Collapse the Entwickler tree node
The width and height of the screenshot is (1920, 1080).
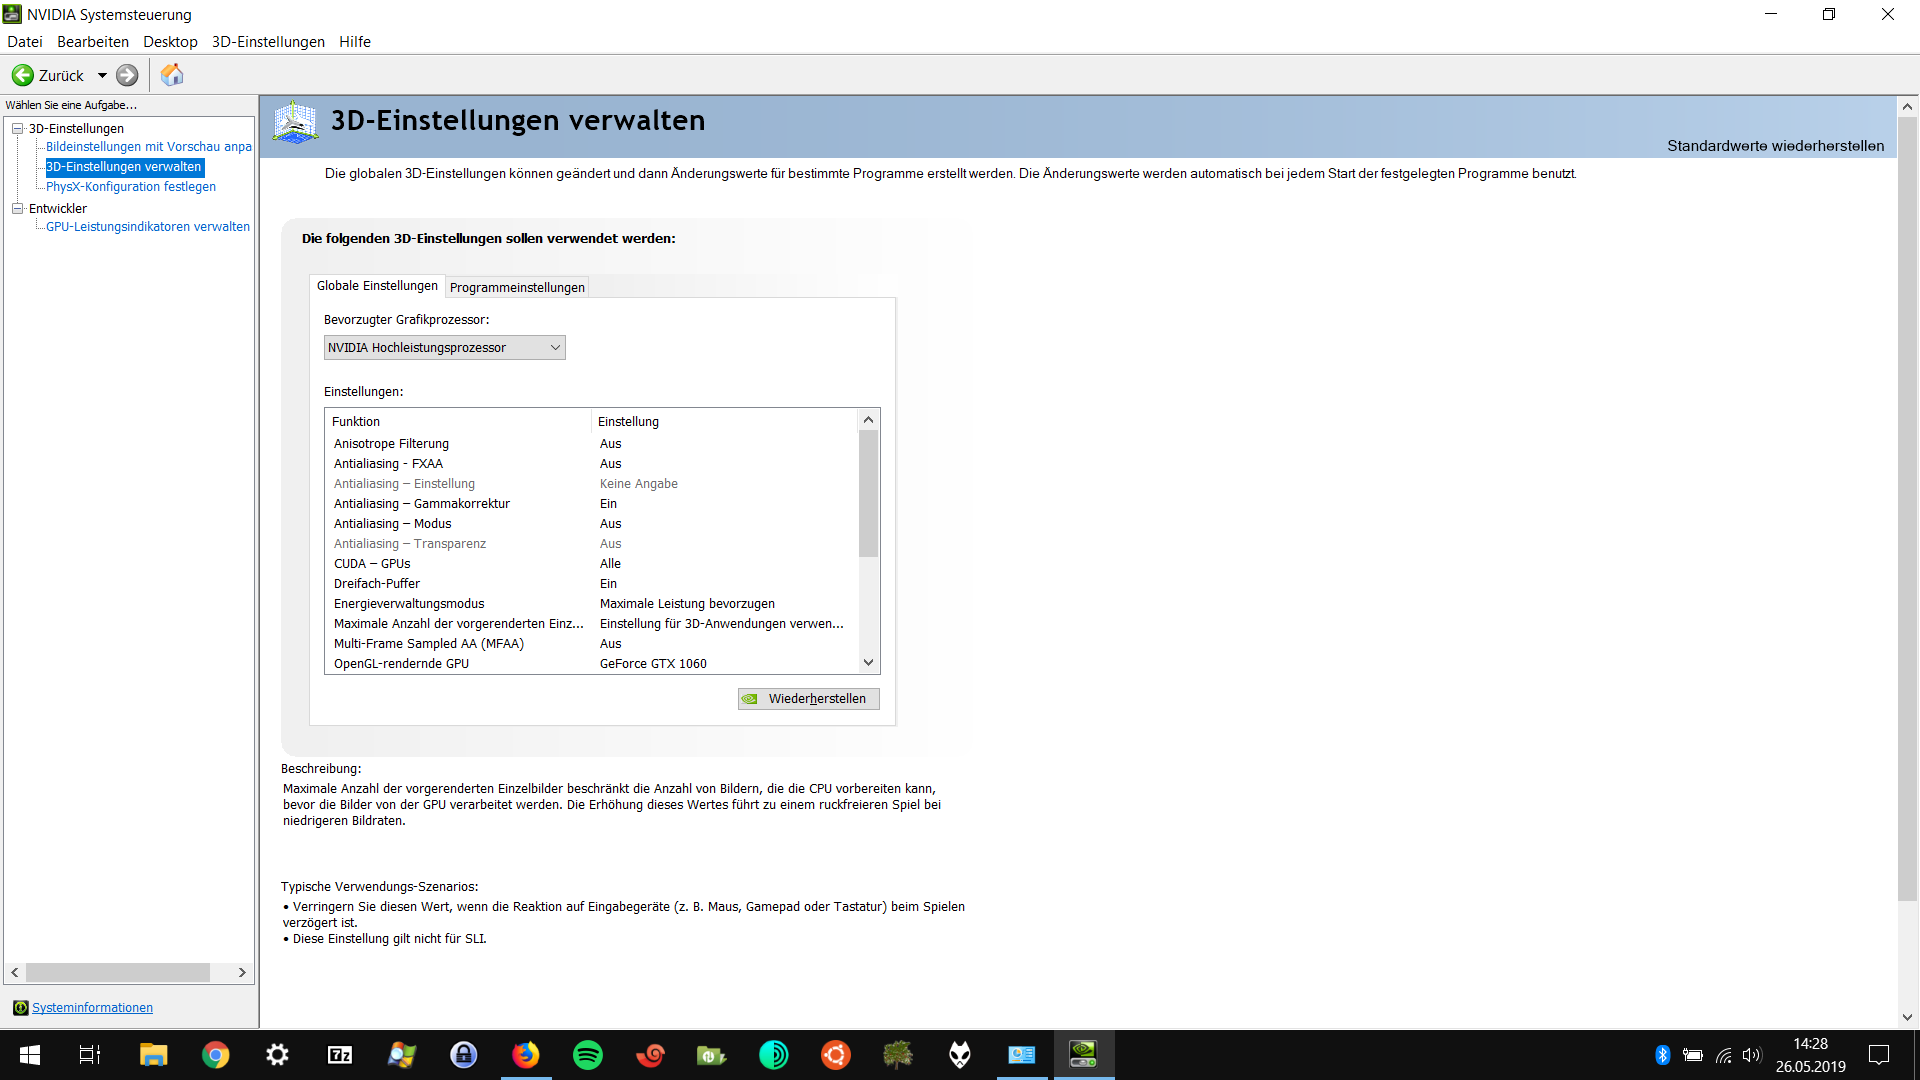(x=18, y=208)
